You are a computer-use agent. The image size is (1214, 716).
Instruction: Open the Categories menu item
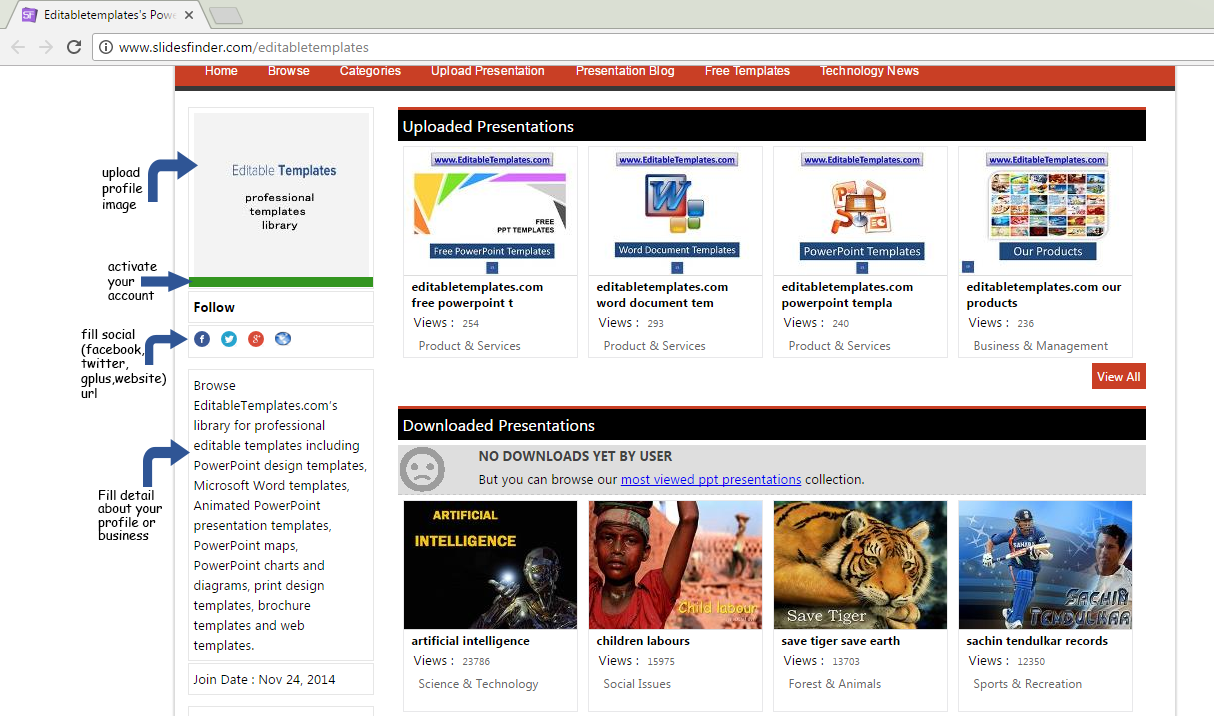(370, 71)
